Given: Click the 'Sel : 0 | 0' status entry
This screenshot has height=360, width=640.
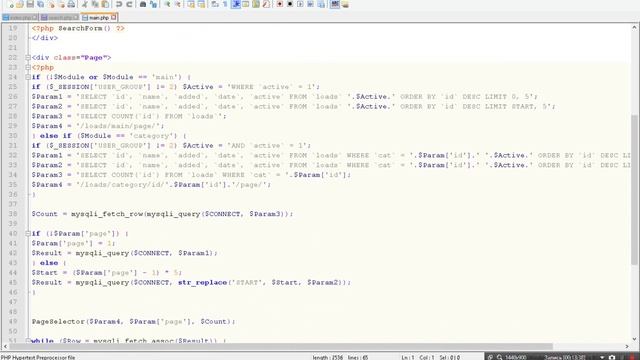Looking at the screenshot, I should point(450,357).
